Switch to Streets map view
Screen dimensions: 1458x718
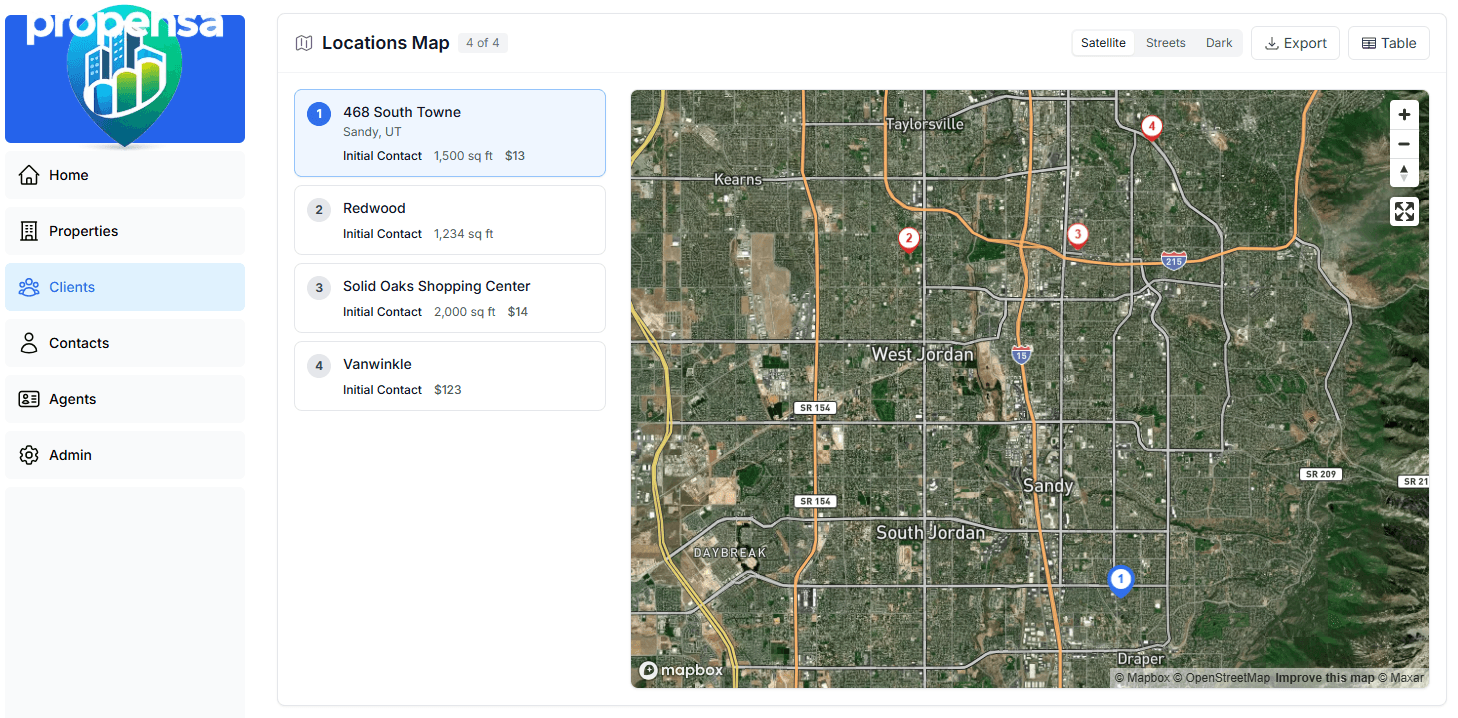point(1165,42)
